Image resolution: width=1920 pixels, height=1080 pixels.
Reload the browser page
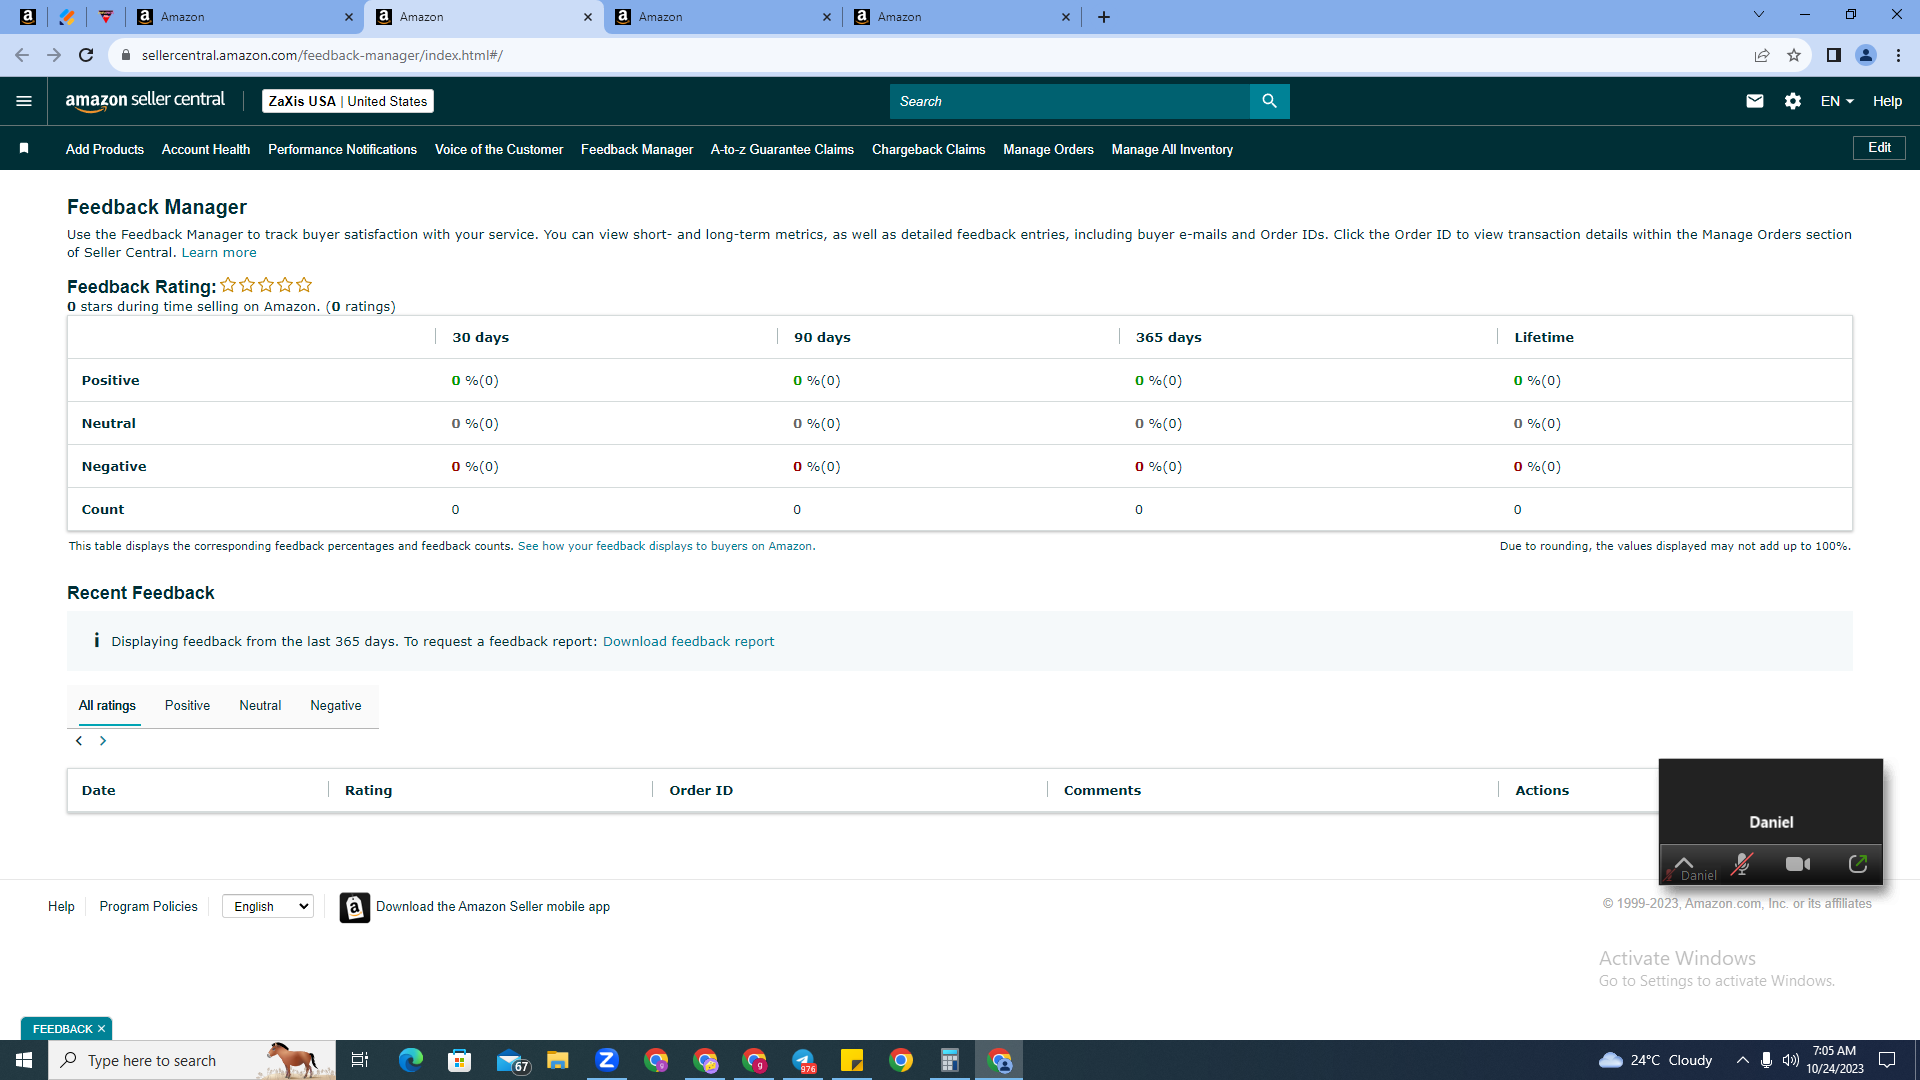point(86,55)
